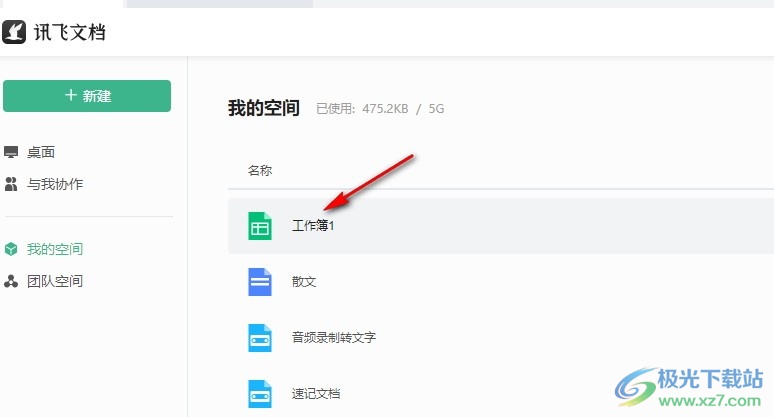Click the 已使用 storage usage text
Screen dimensions: 774x417
380,109
